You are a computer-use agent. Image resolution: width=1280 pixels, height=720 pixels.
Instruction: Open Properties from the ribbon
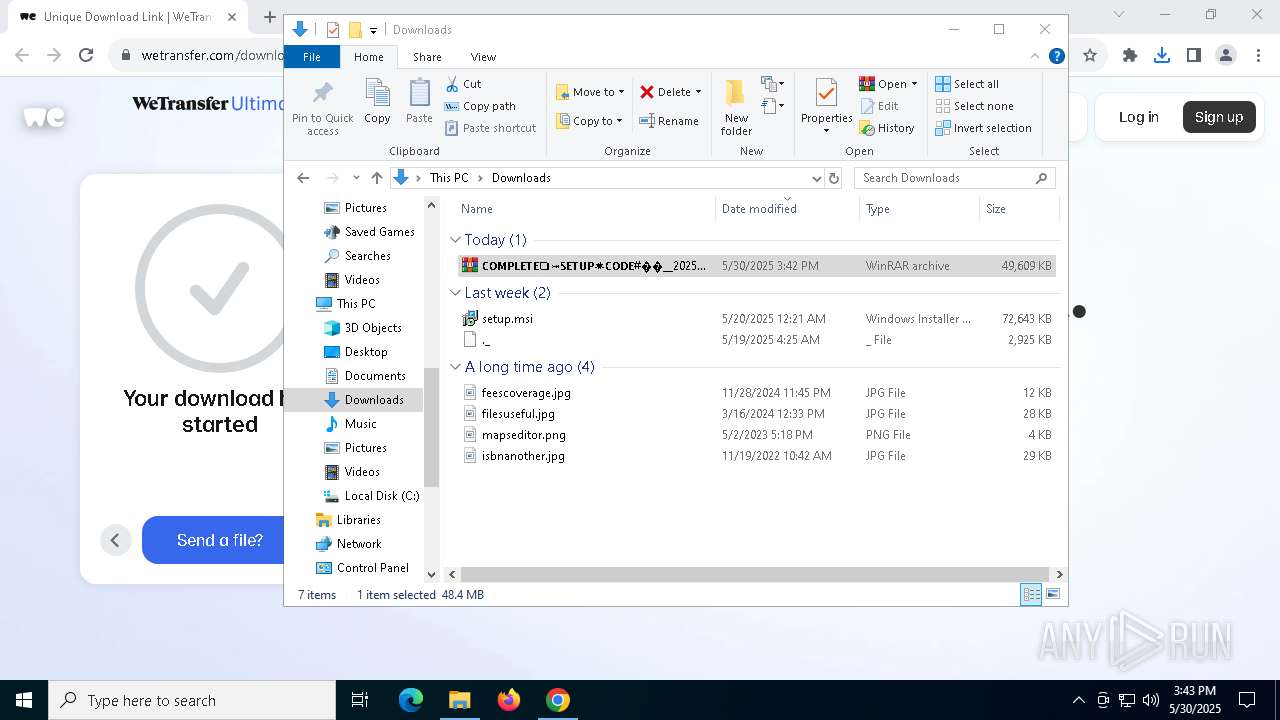826,106
